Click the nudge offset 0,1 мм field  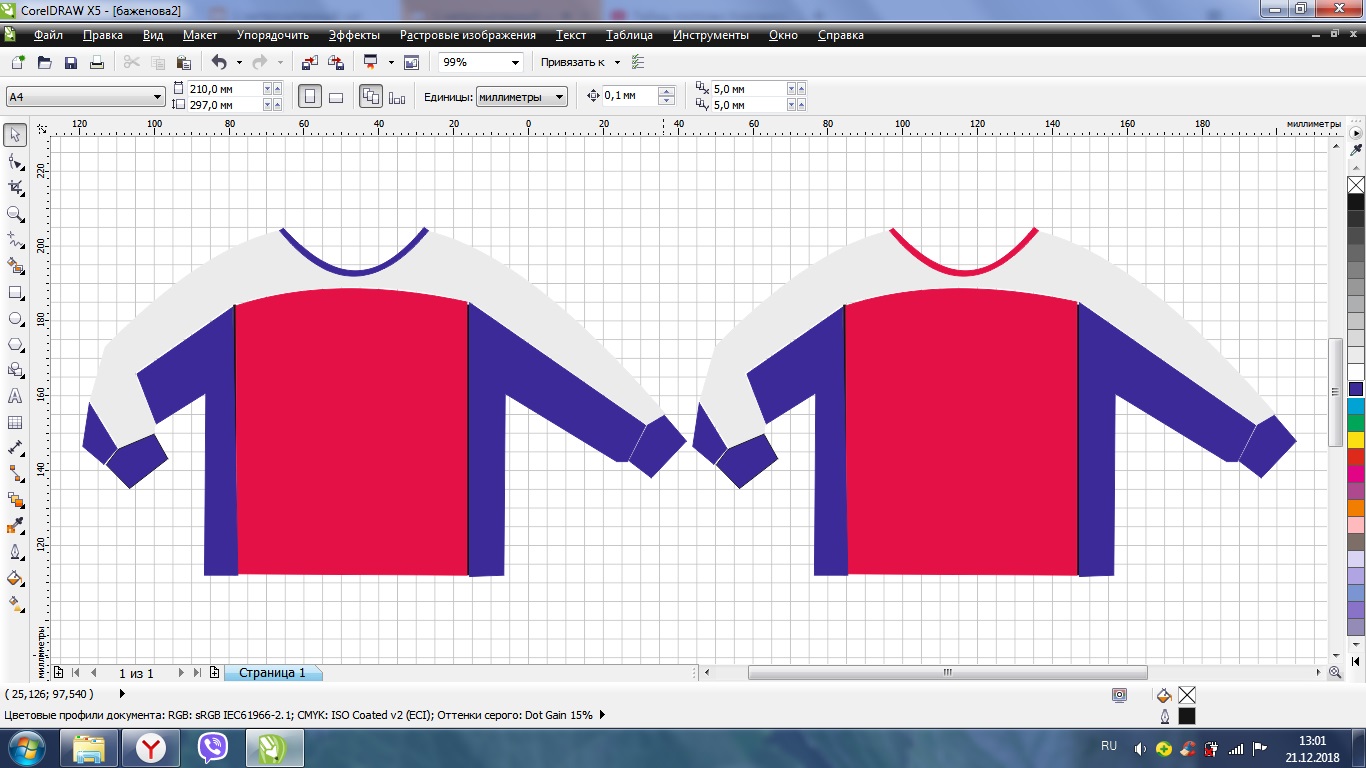pyautogui.click(x=629, y=96)
